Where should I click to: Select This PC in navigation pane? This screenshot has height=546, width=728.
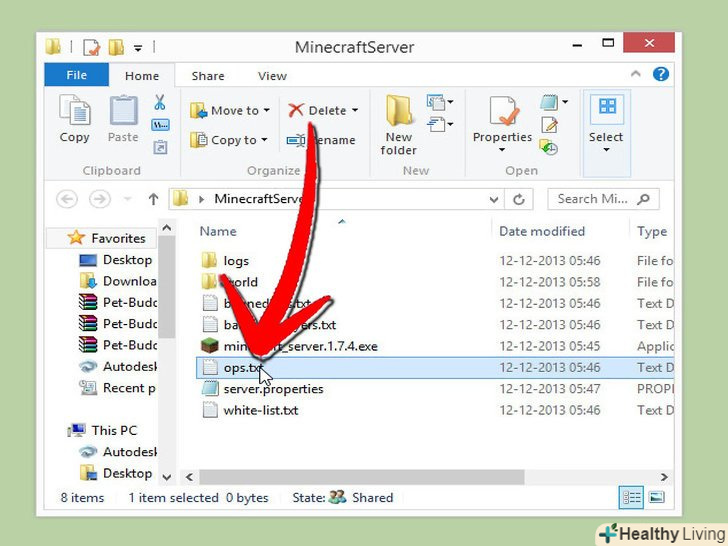(x=114, y=430)
